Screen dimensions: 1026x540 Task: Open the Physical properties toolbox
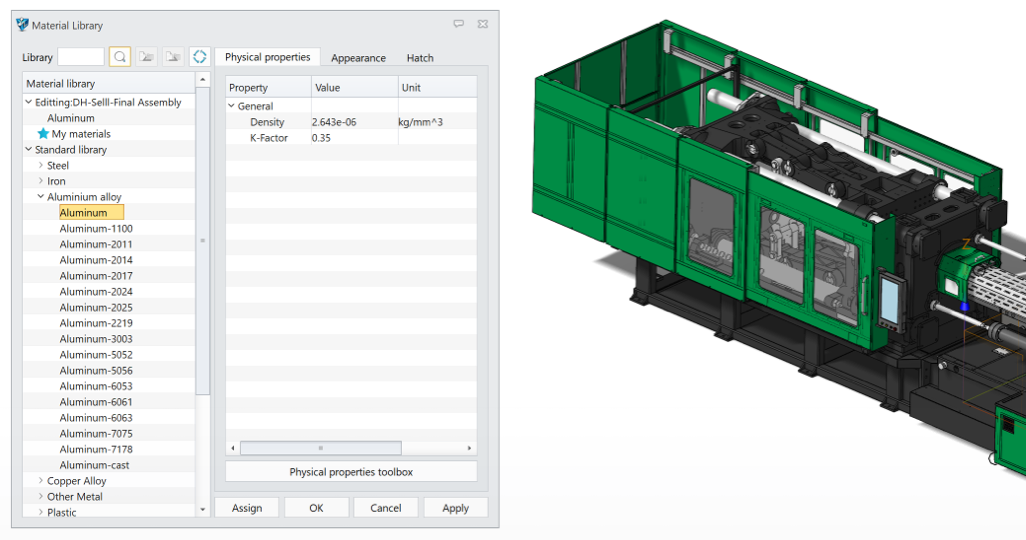351,472
